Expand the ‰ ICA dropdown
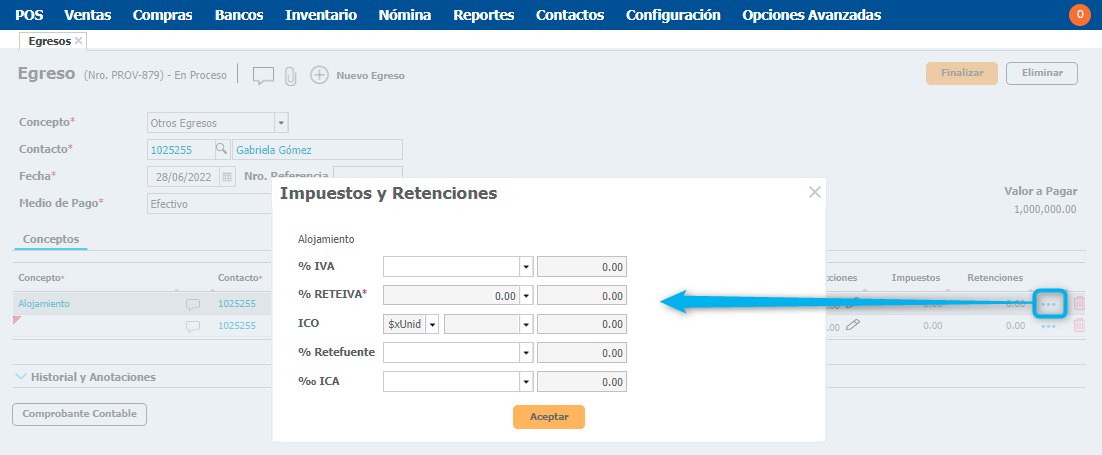 [526, 382]
